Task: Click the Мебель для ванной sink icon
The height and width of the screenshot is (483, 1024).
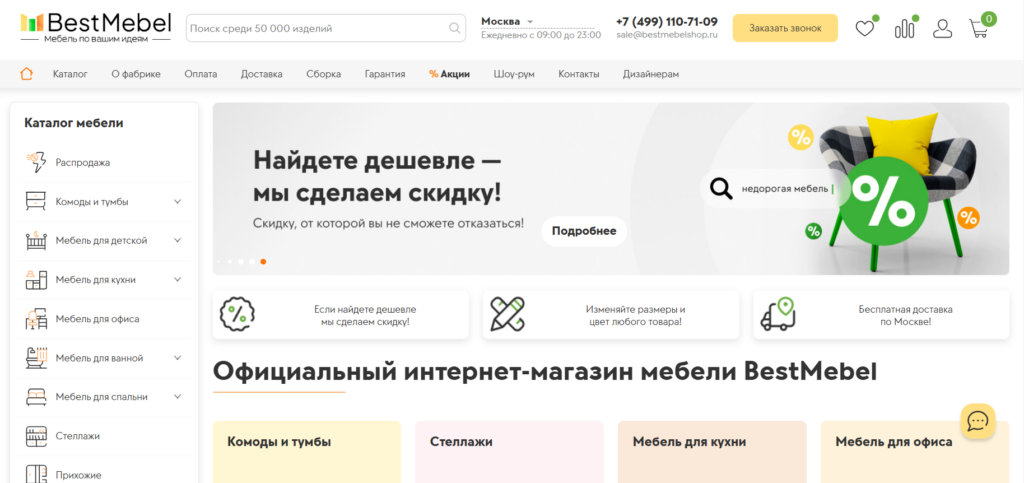Action: coord(36,358)
